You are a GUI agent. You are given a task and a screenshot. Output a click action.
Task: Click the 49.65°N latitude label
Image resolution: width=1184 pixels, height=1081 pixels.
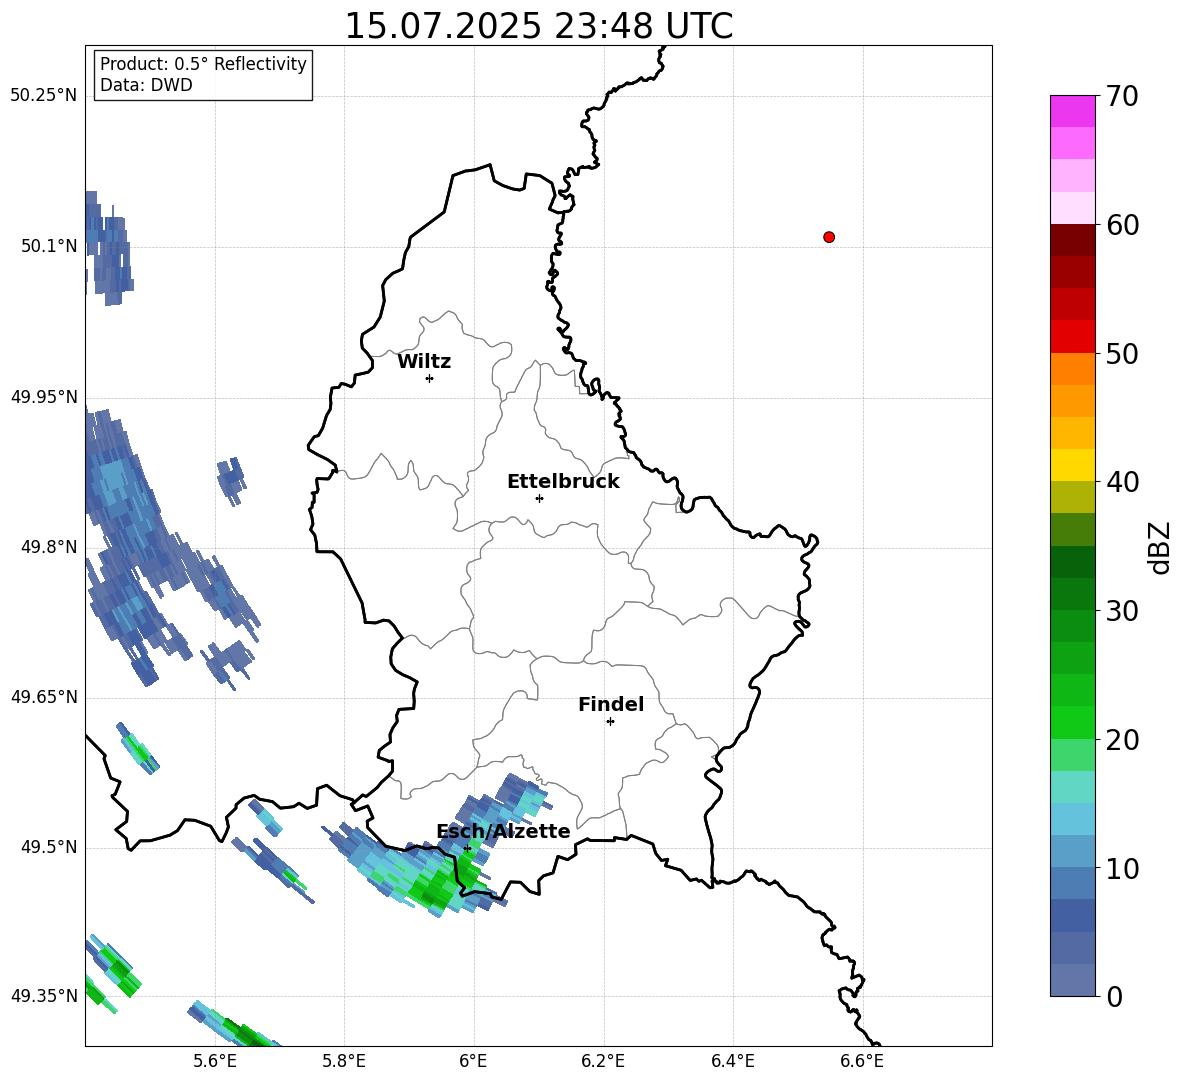click(44, 697)
